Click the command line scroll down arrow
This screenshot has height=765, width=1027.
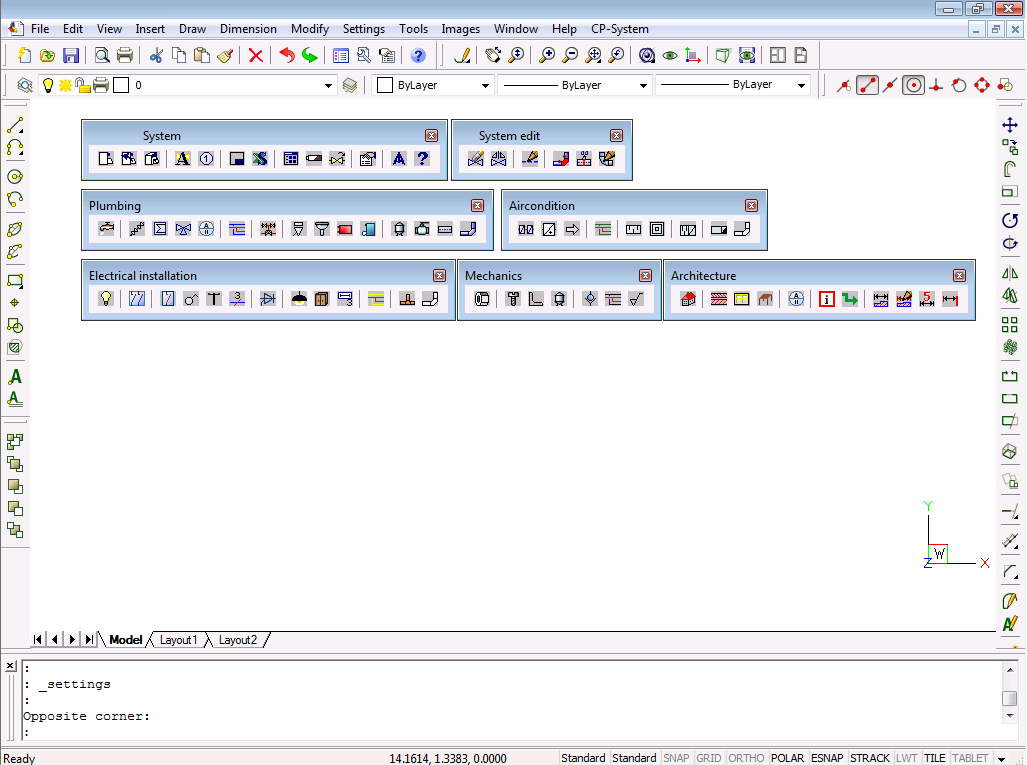1009,716
